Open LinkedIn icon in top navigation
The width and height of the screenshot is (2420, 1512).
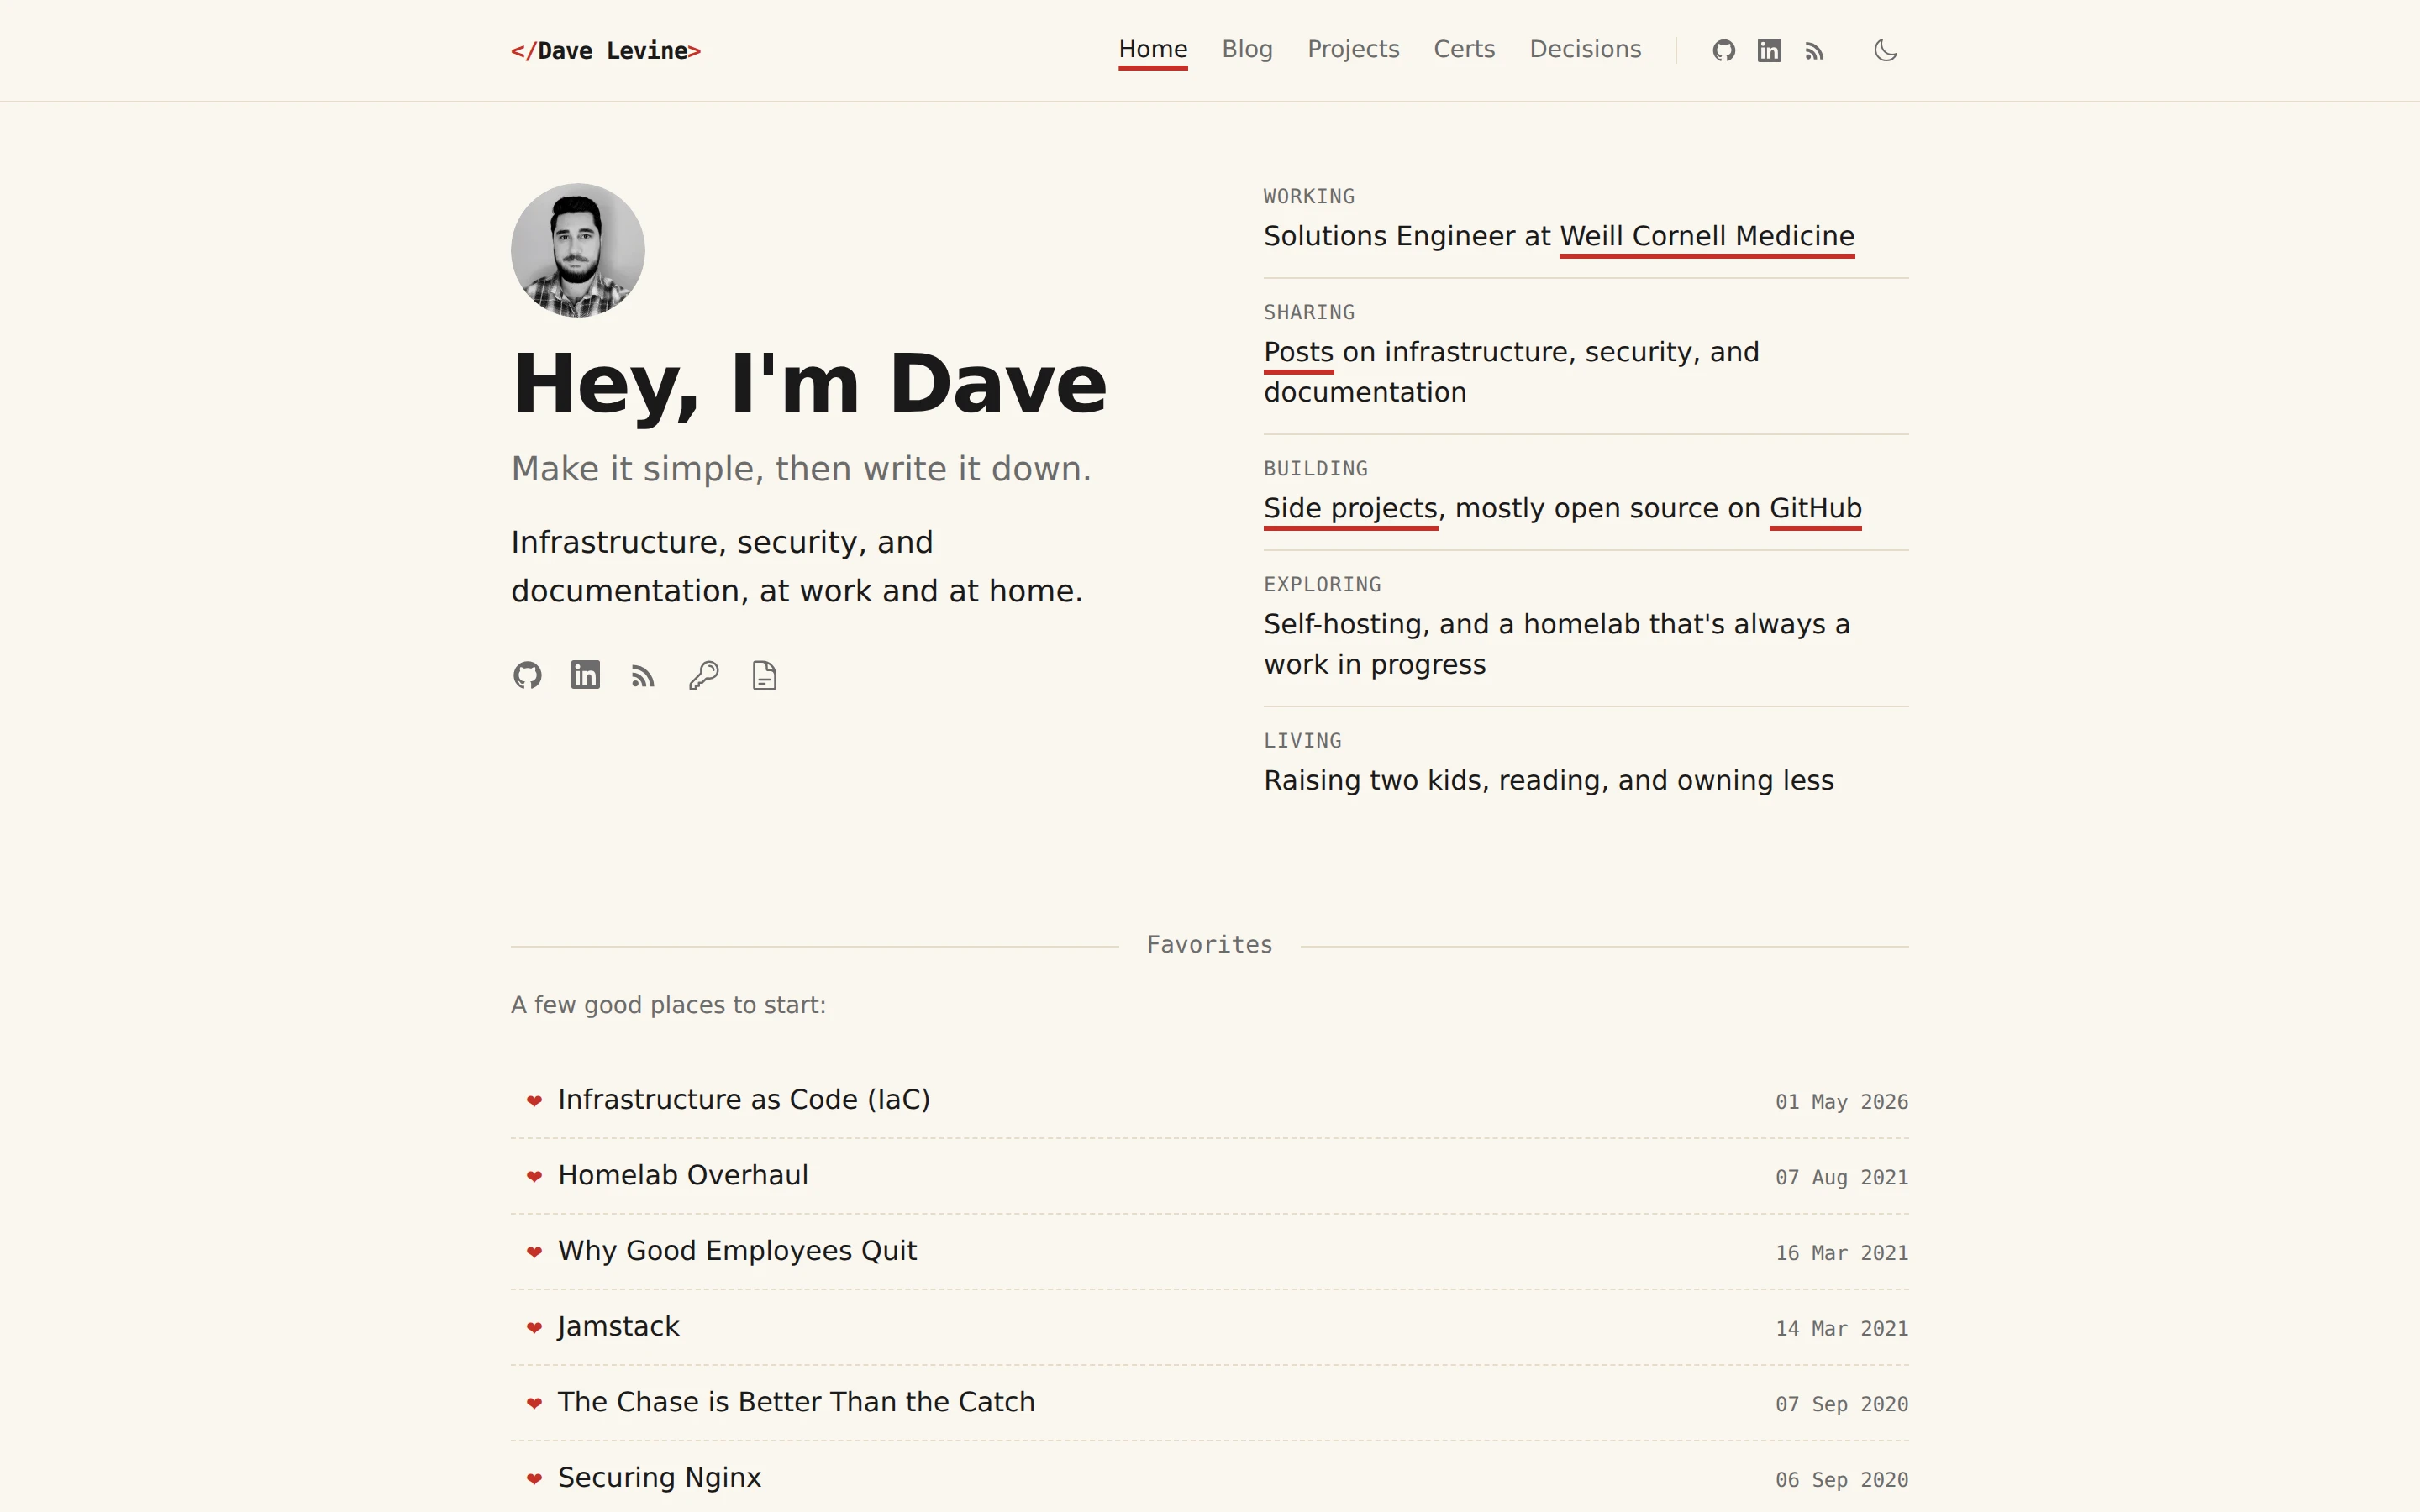pyautogui.click(x=1769, y=50)
